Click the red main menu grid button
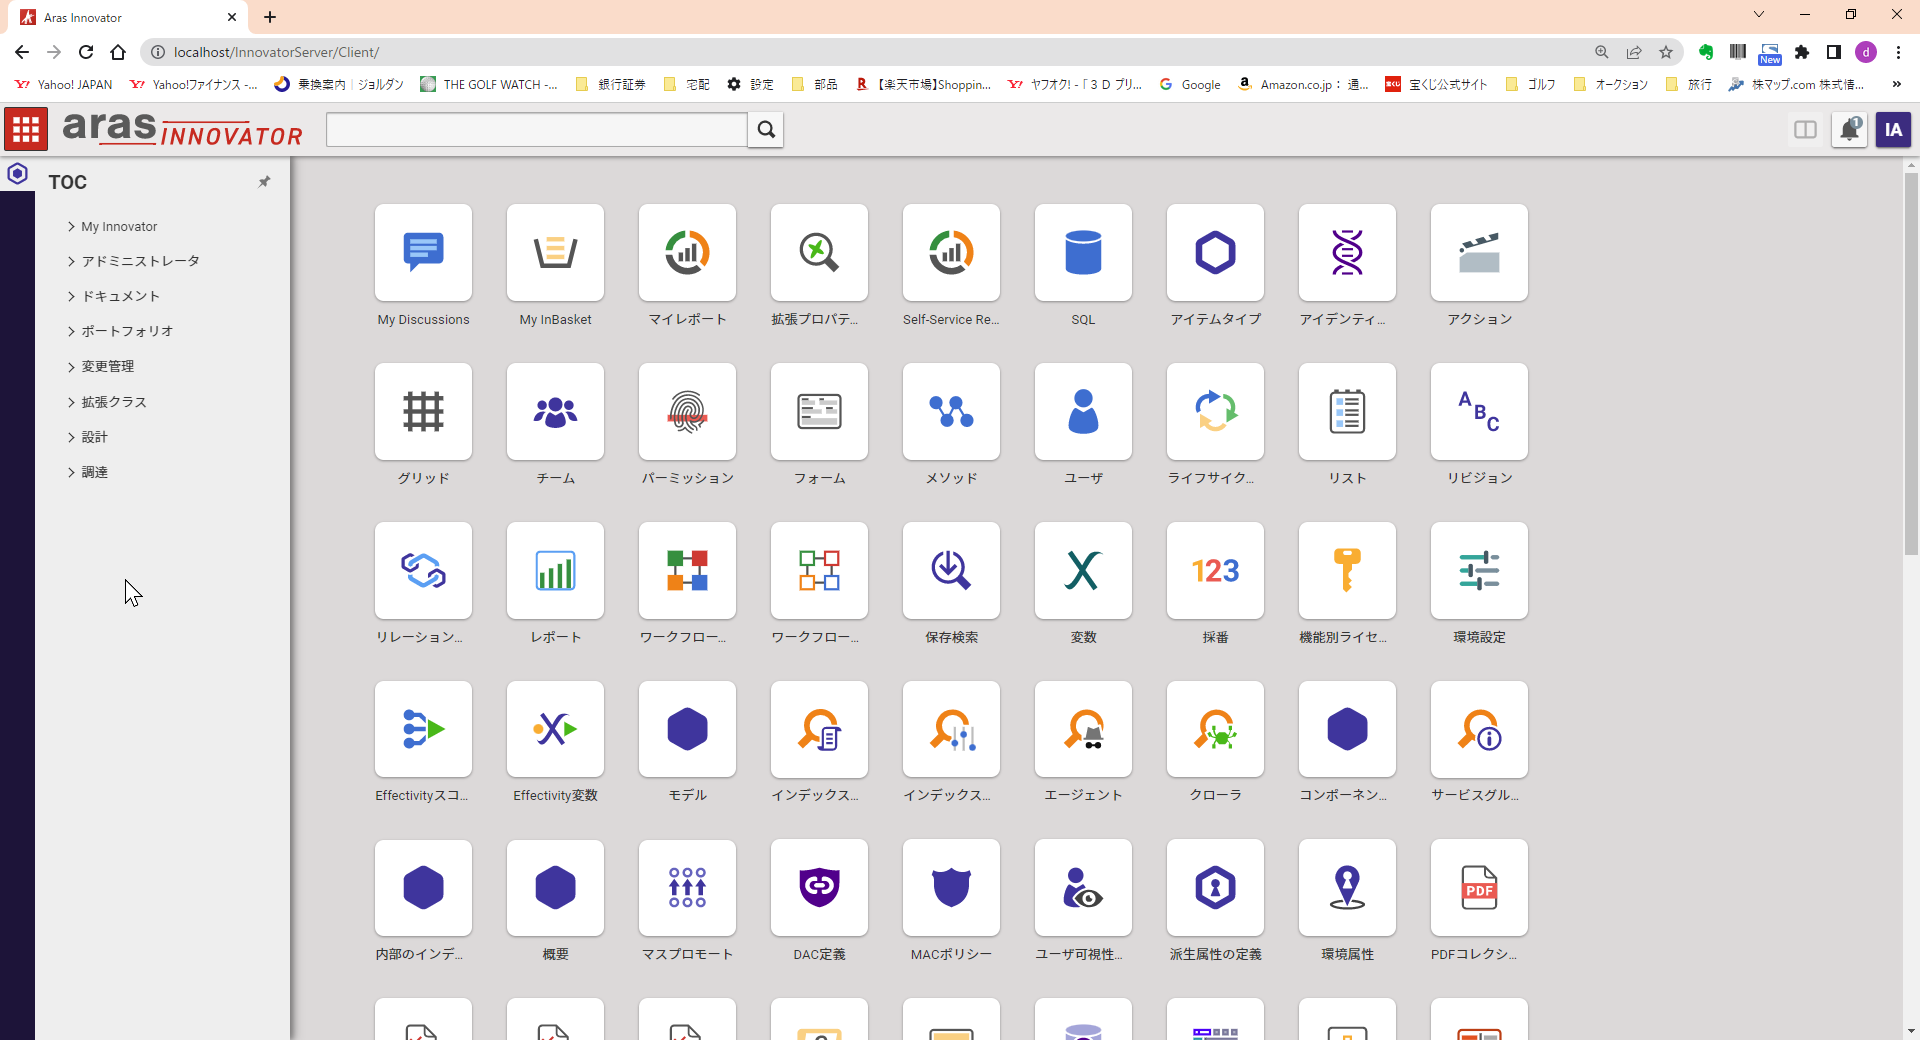This screenshot has width=1920, height=1040. [x=26, y=130]
